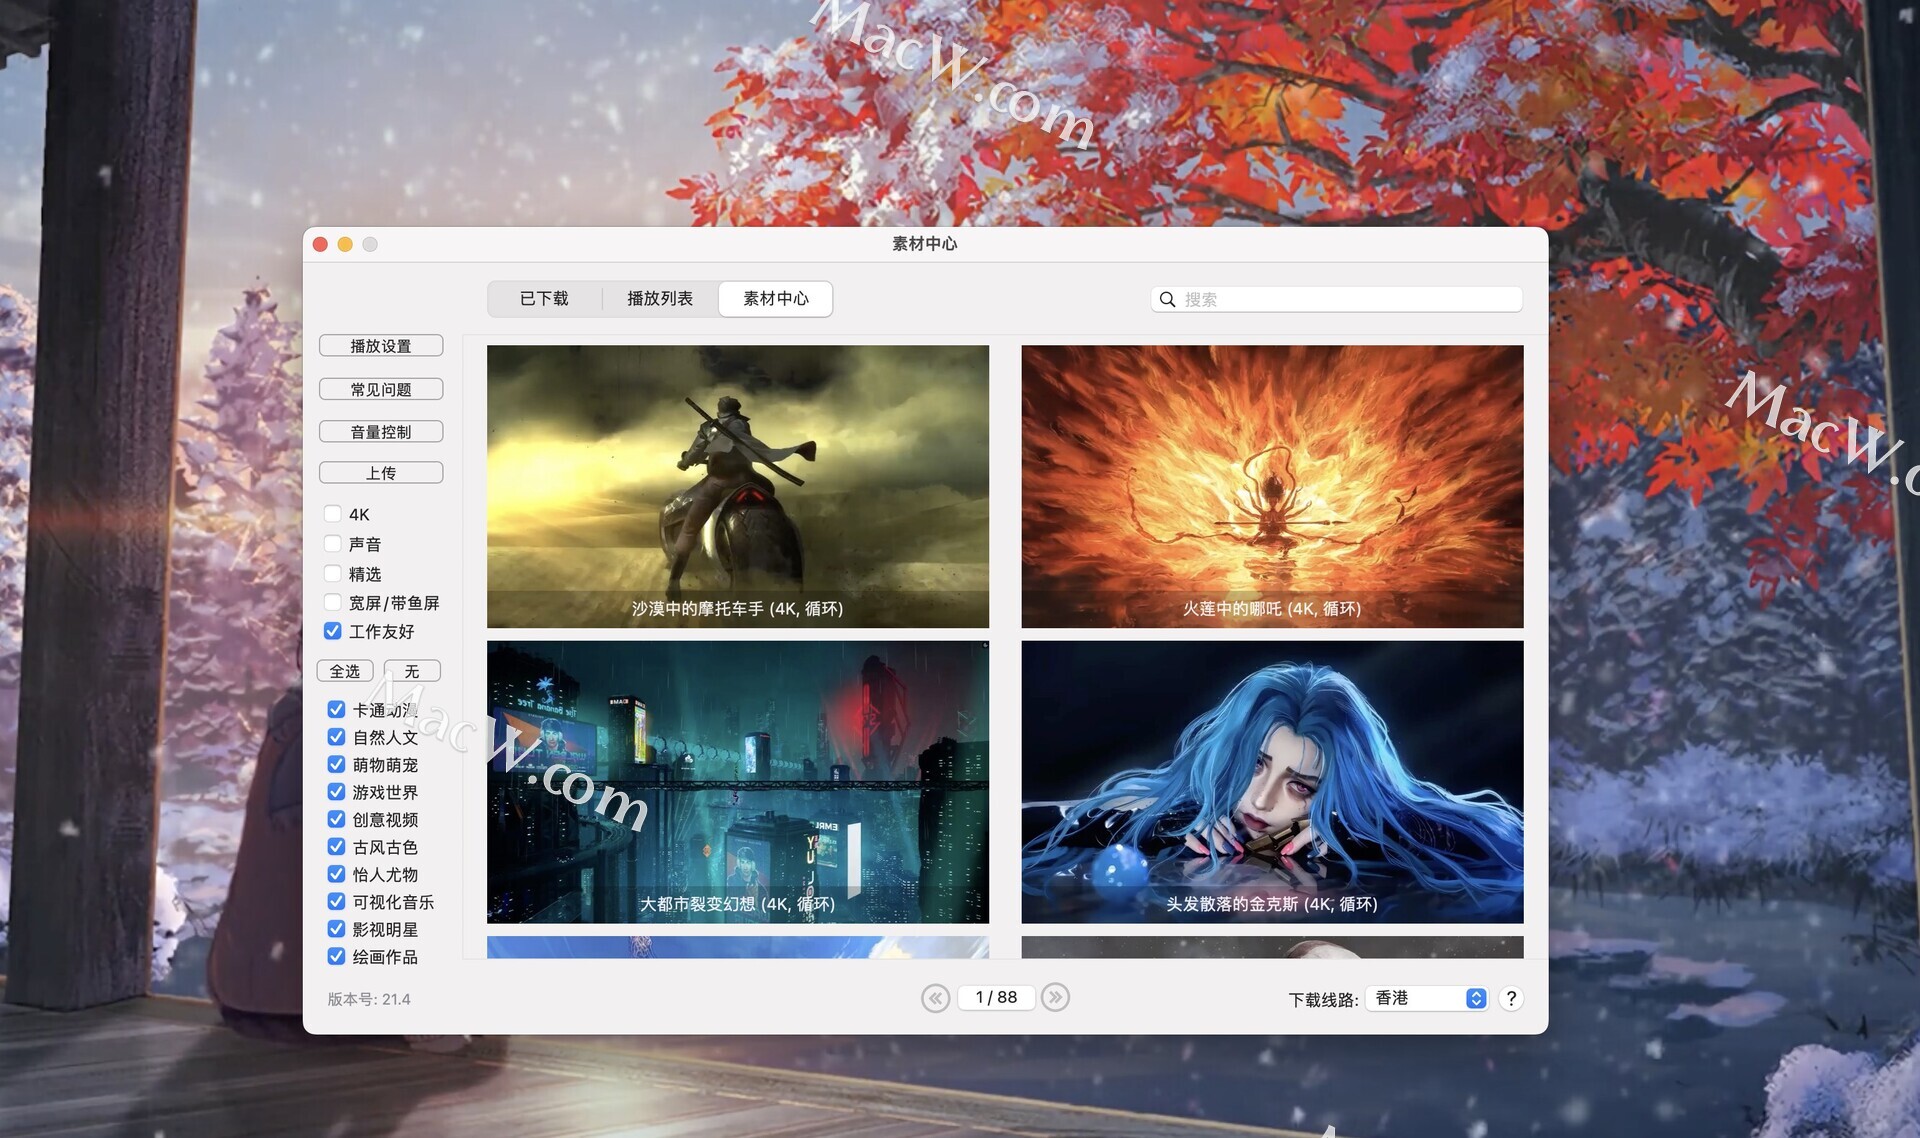The image size is (1920, 1138).
Task: Switch to the 已下载 tab
Action: pyautogui.click(x=544, y=299)
